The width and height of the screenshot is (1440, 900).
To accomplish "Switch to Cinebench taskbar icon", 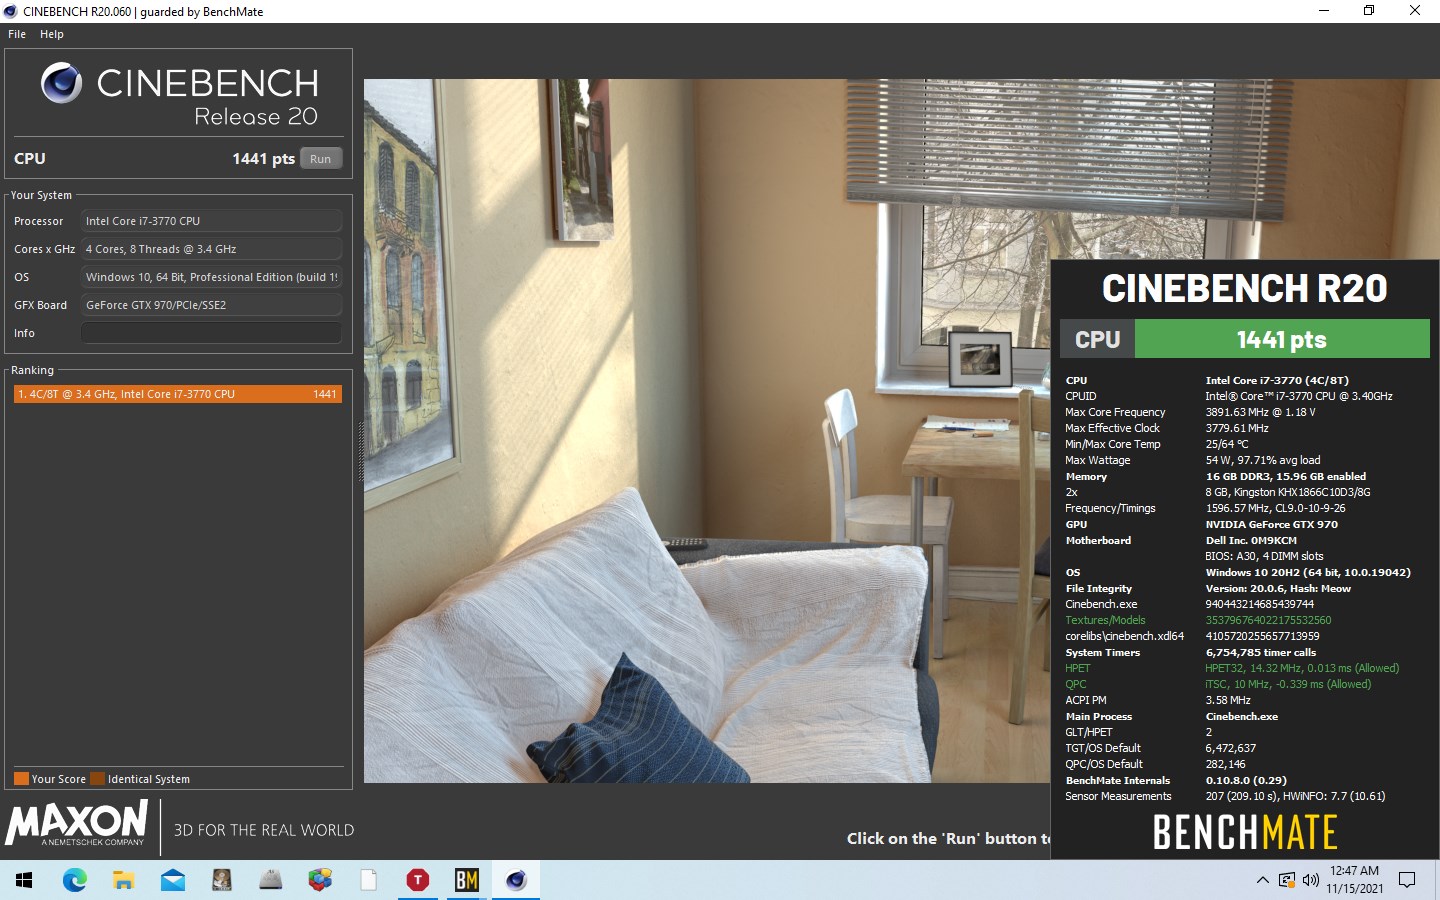I will (x=515, y=880).
